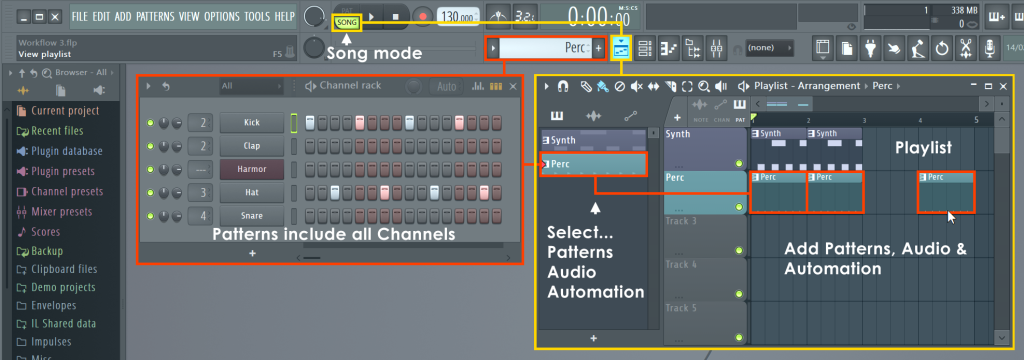Click the Harmor channel button
The height and width of the screenshot is (360, 1024).
tap(252, 169)
